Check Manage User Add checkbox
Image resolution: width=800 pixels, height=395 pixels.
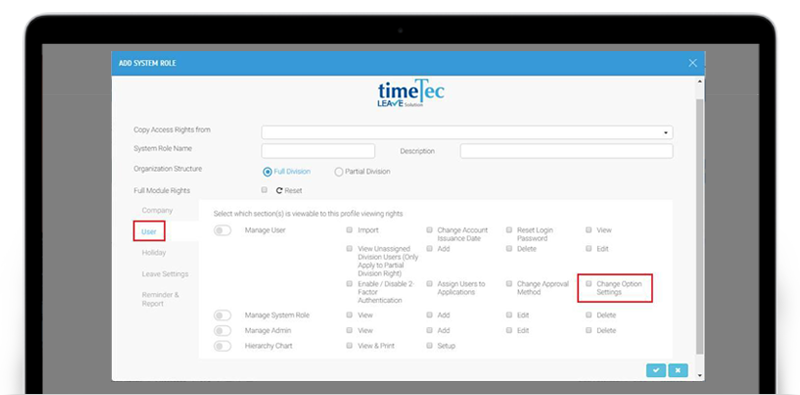[430, 249]
